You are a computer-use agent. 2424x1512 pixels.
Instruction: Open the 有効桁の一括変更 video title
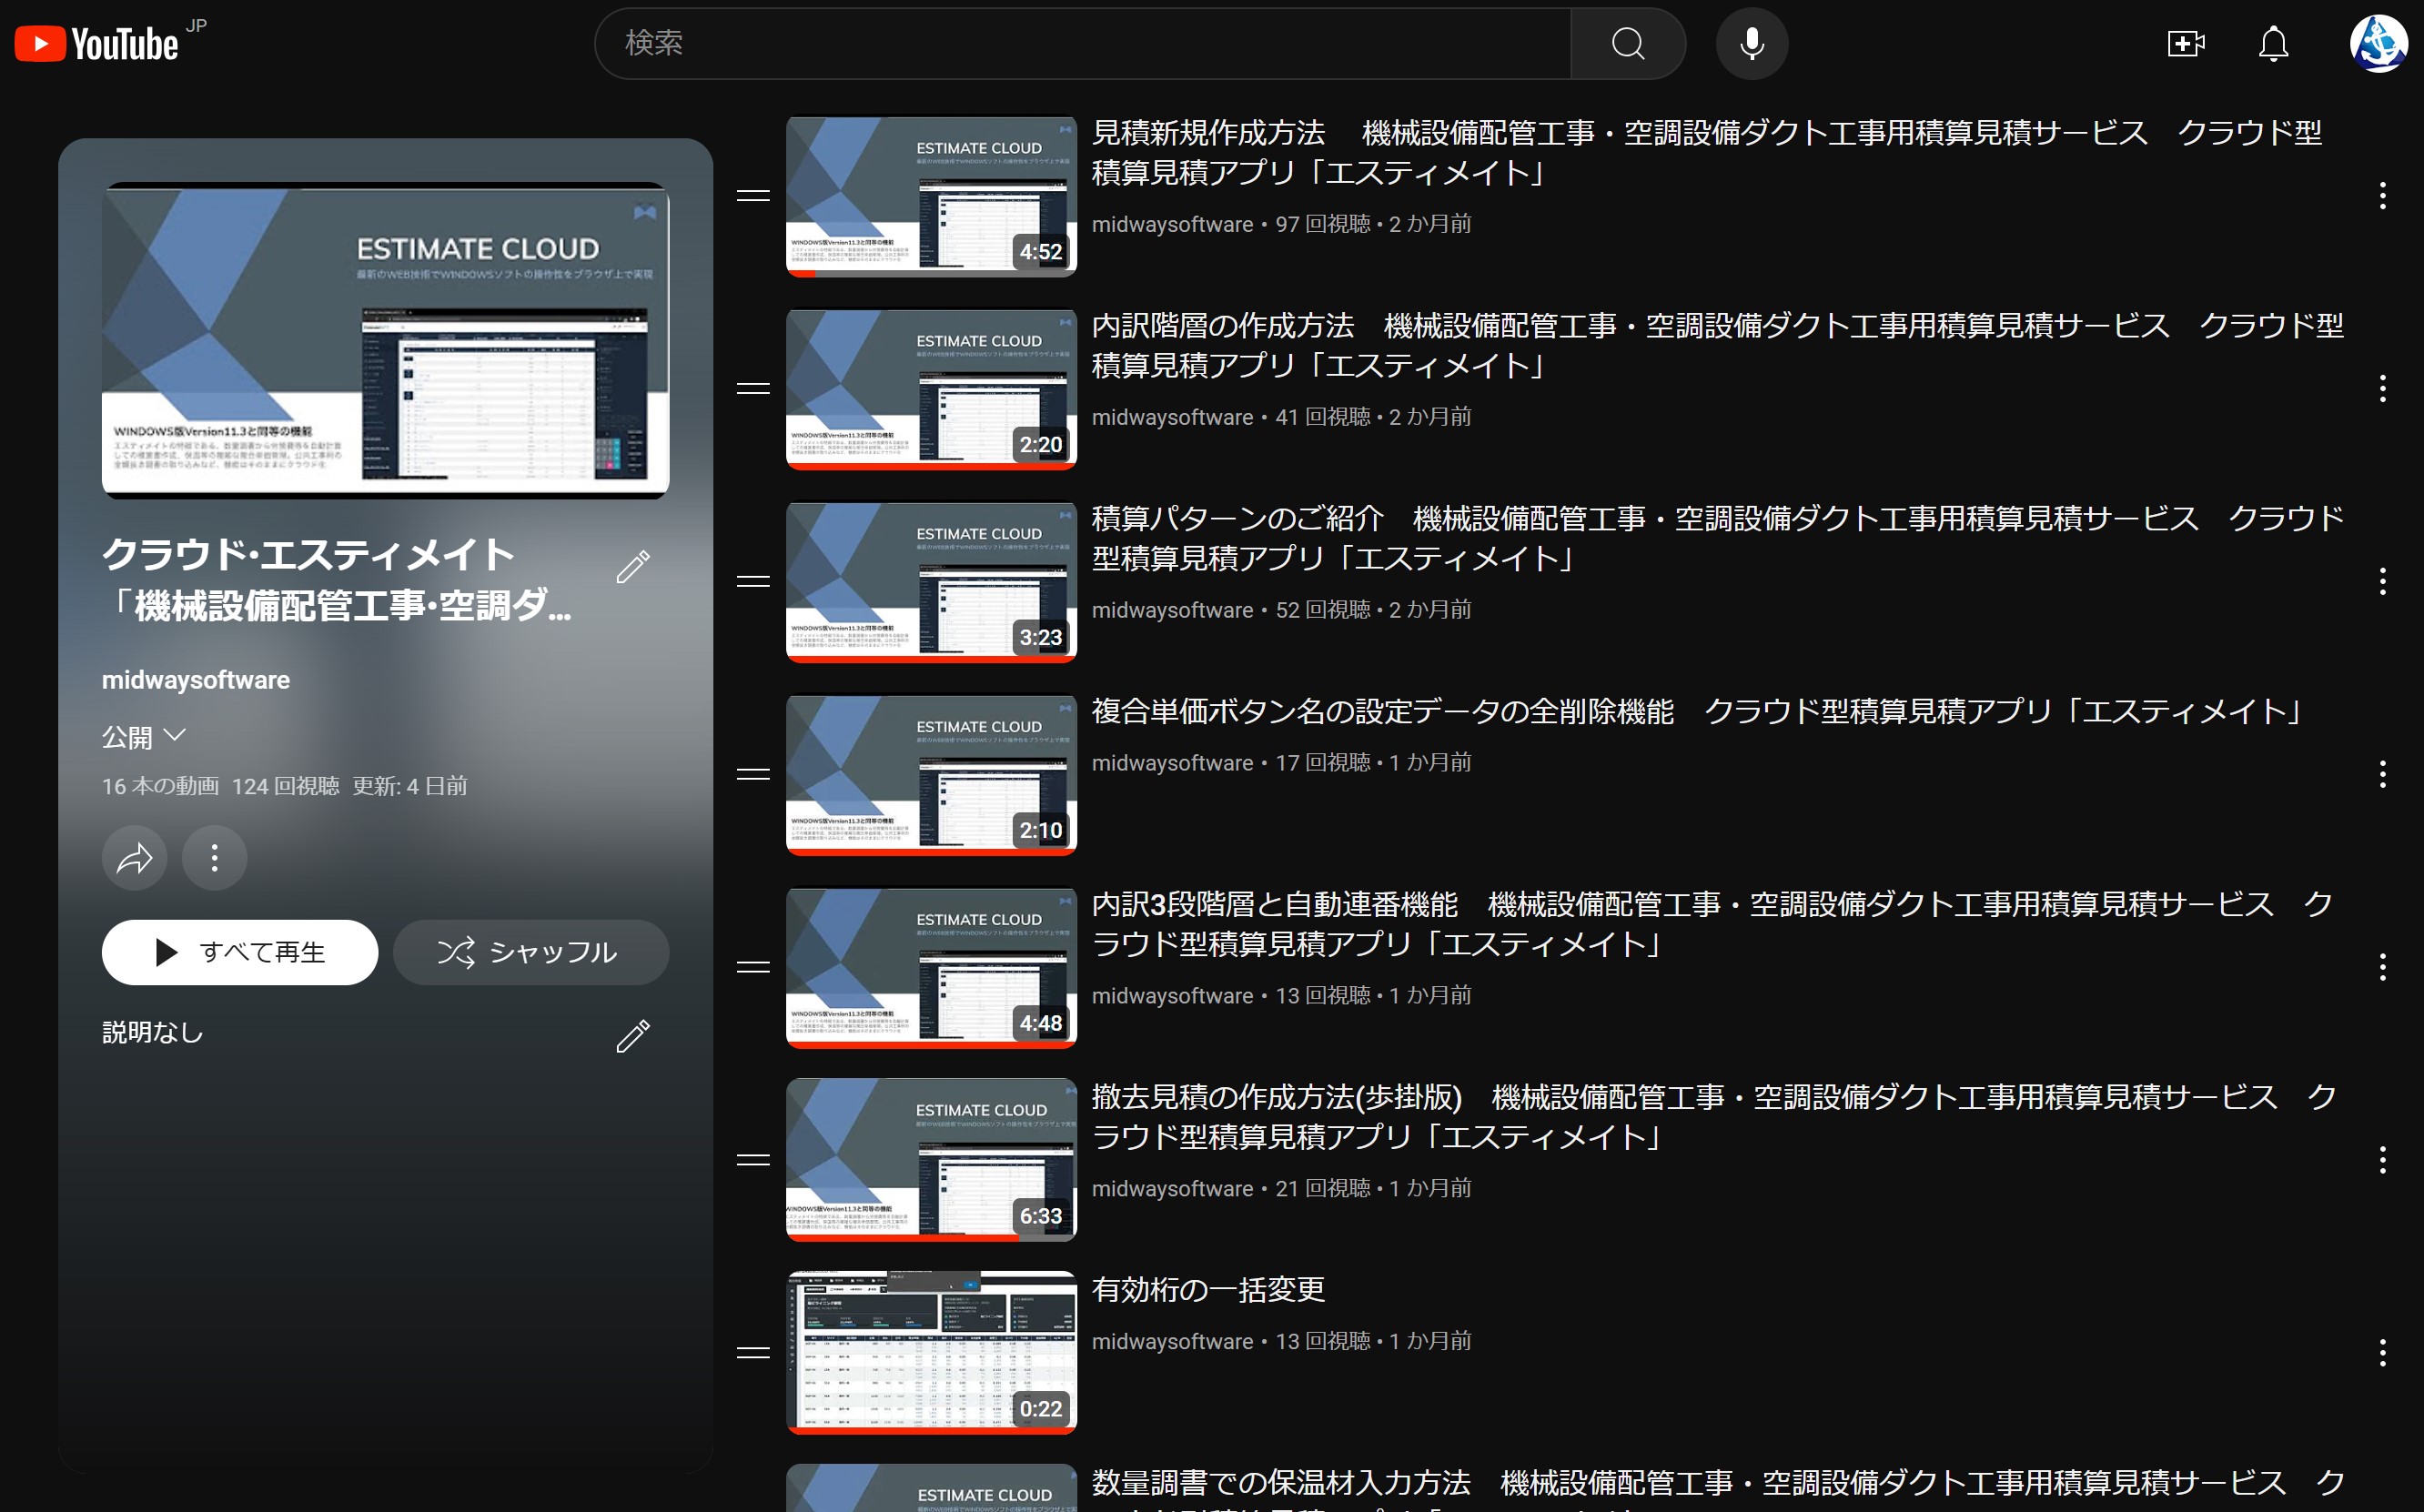pos(1208,1290)
